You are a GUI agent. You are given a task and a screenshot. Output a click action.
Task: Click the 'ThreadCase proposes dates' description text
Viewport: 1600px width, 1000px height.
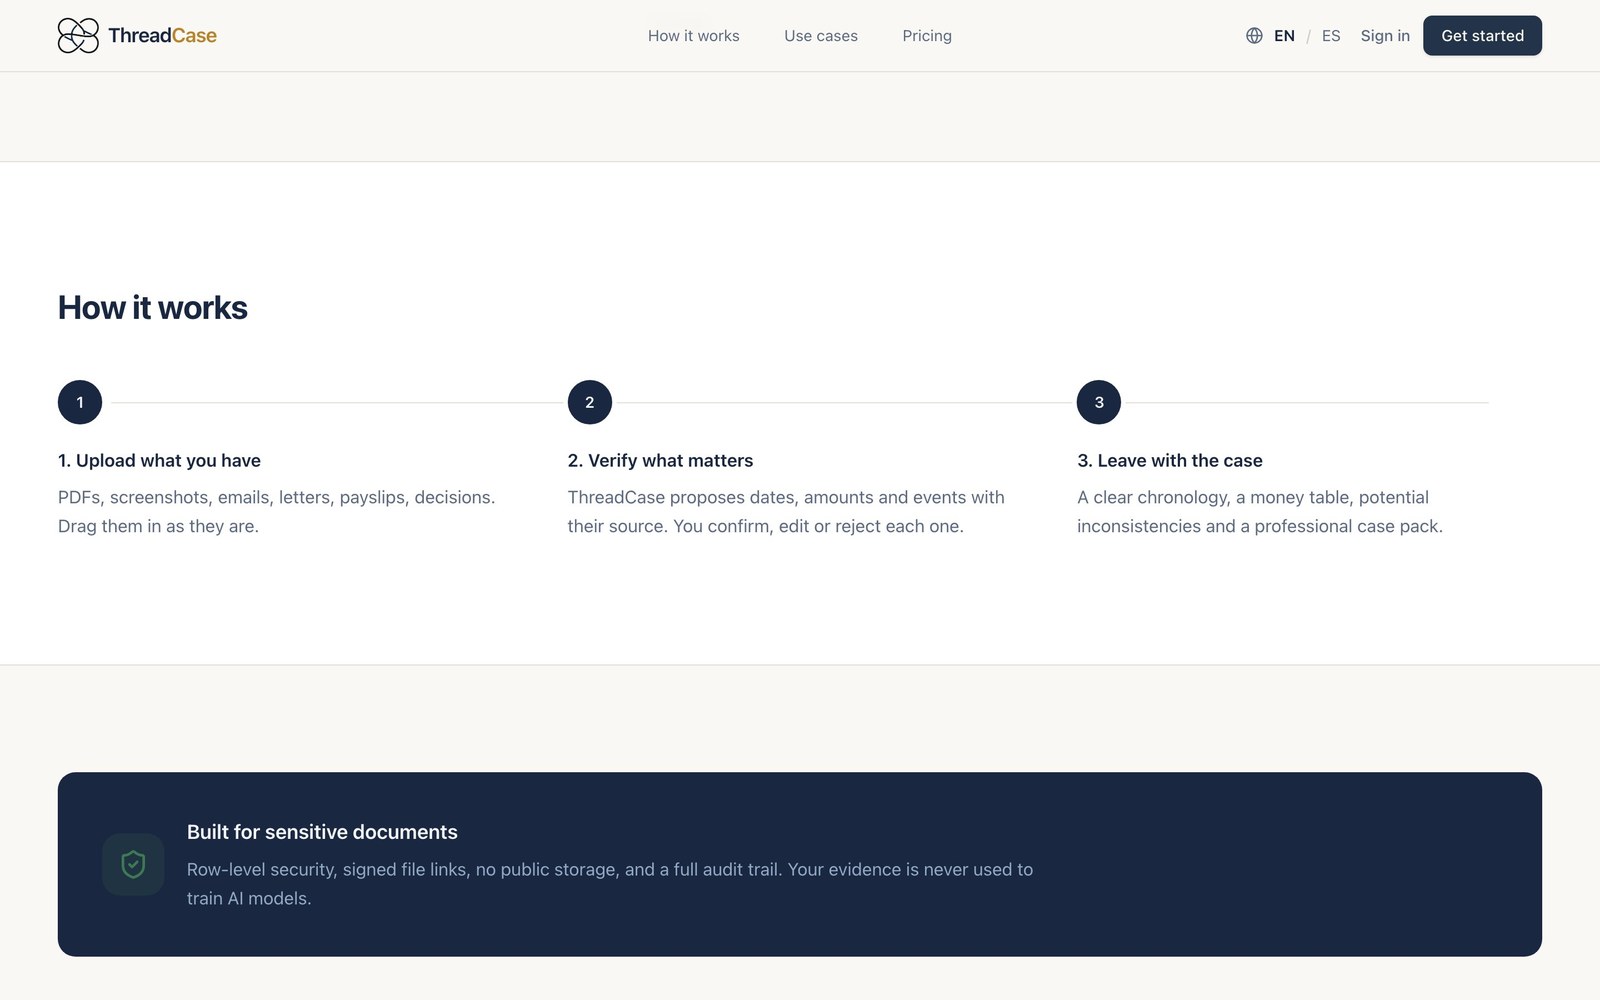click(786, 512)
